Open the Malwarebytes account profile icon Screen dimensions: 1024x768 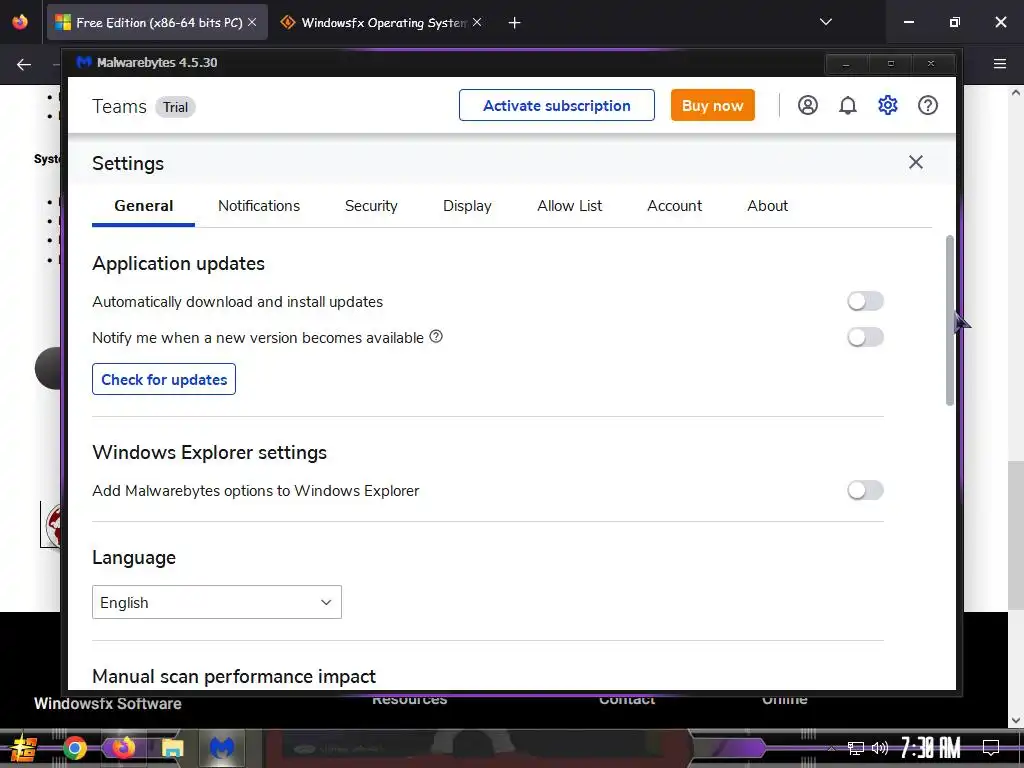point(807,105)
